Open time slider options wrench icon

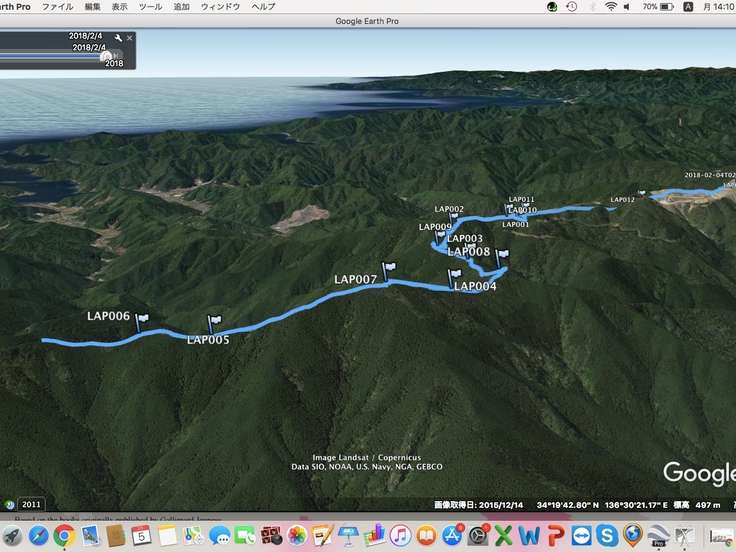click(x=118, y=38)
